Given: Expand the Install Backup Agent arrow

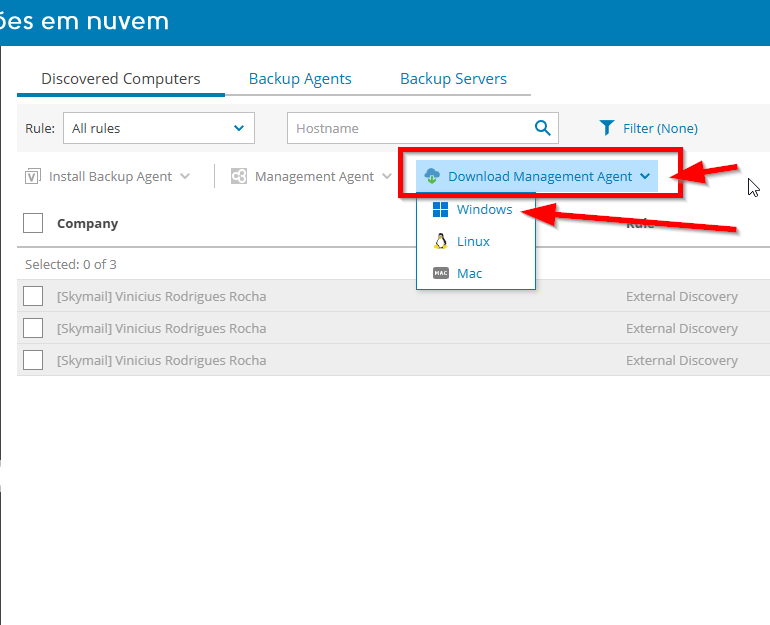Looking at the screenshot, I should (x=185, y=177).
